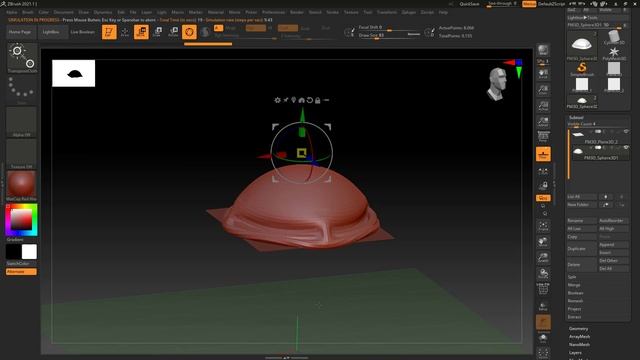This screenshot has height=360, width=640.
Task: Click the Rotate view icon in right shelf
Action: pos(543,273)
